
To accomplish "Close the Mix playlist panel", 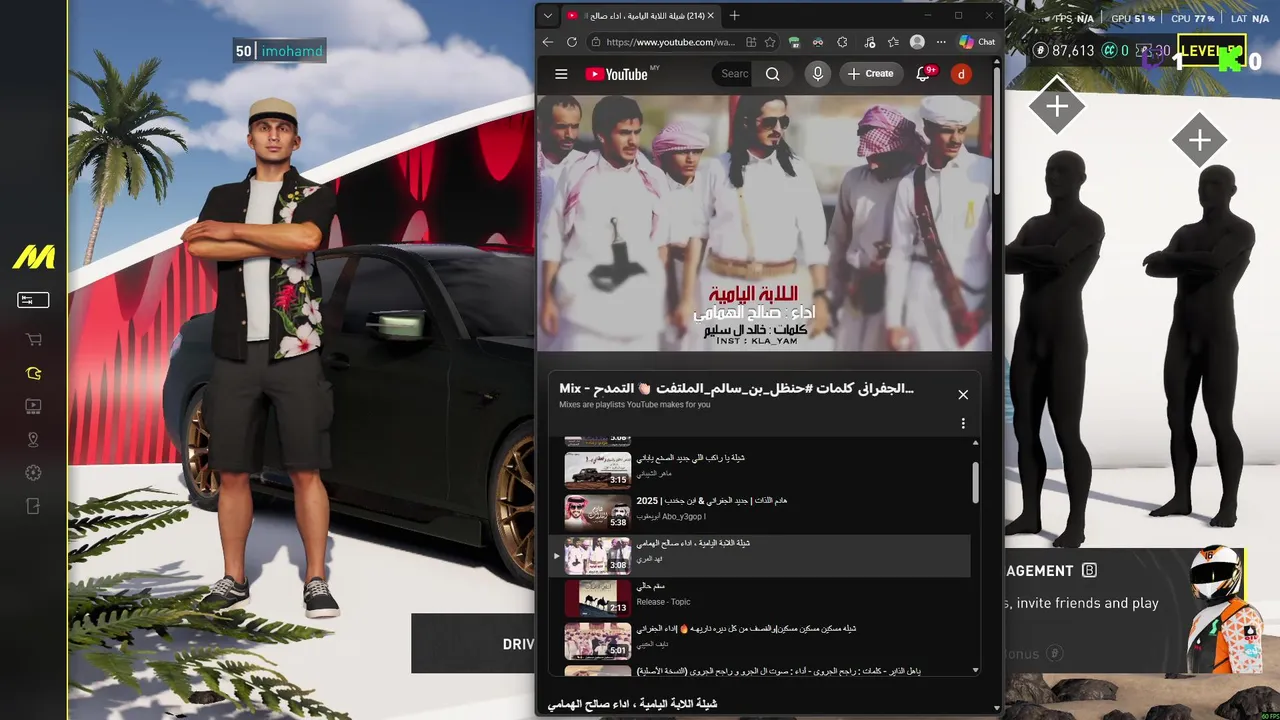I will 963,395.
